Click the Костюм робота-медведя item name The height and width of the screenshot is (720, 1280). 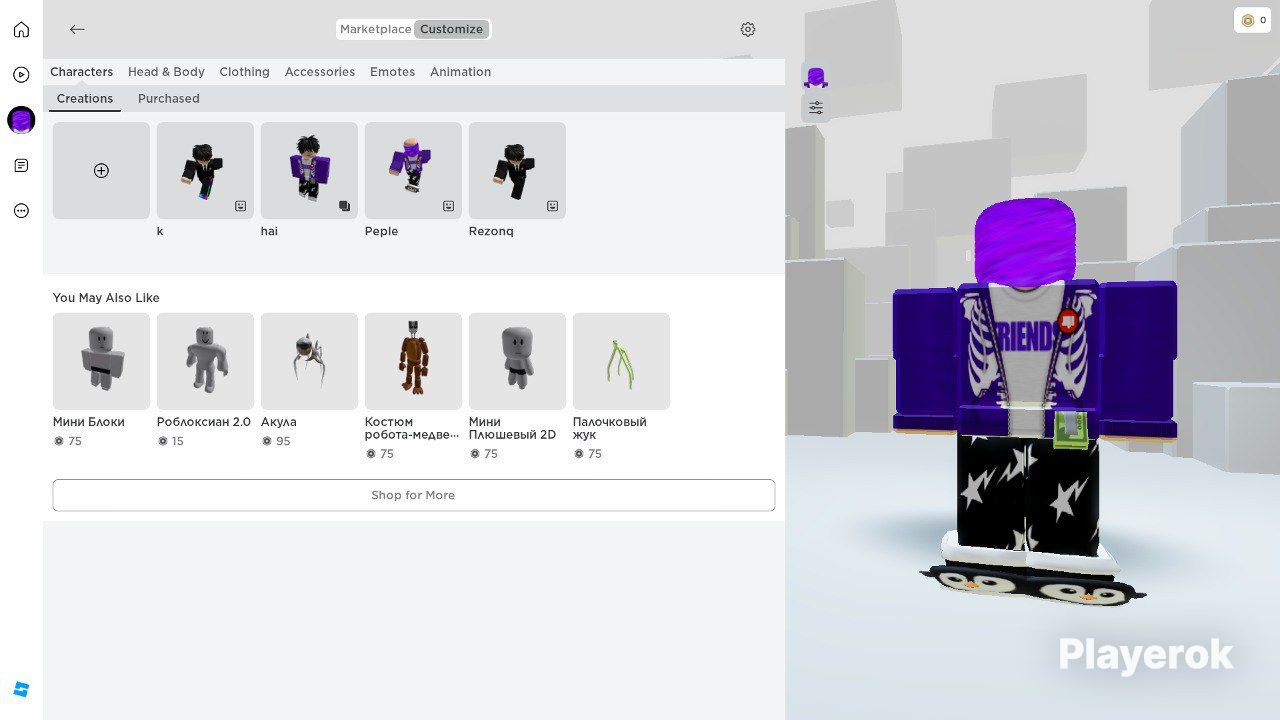(x=412, y=428)
